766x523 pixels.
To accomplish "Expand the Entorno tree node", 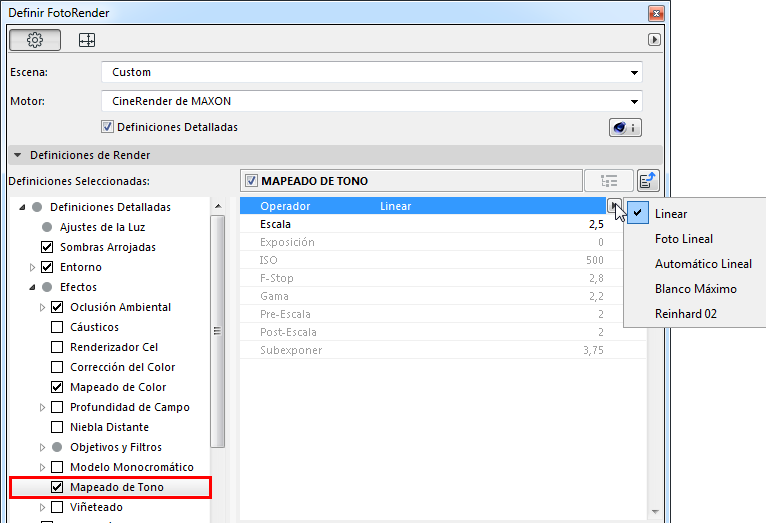I will click(32, 267).
